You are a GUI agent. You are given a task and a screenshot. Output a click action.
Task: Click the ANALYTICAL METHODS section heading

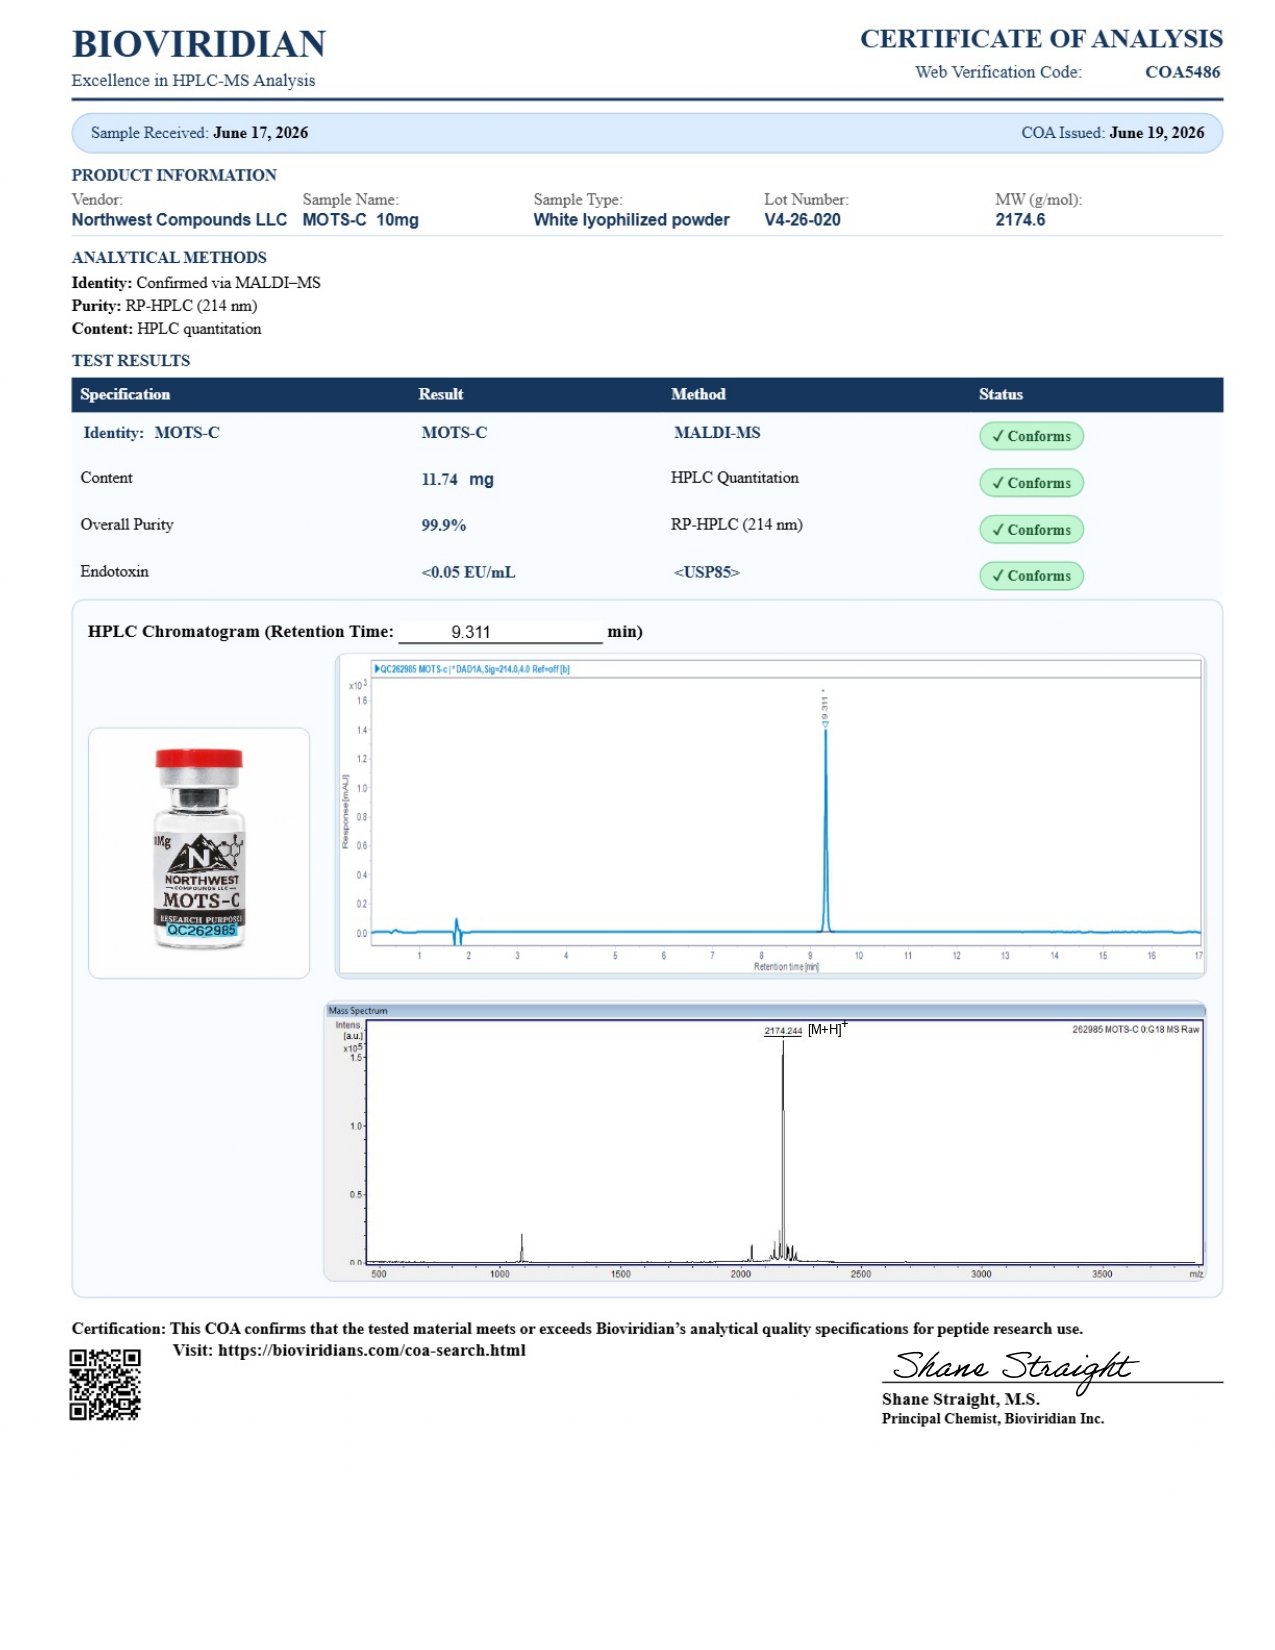coord(169,257)
